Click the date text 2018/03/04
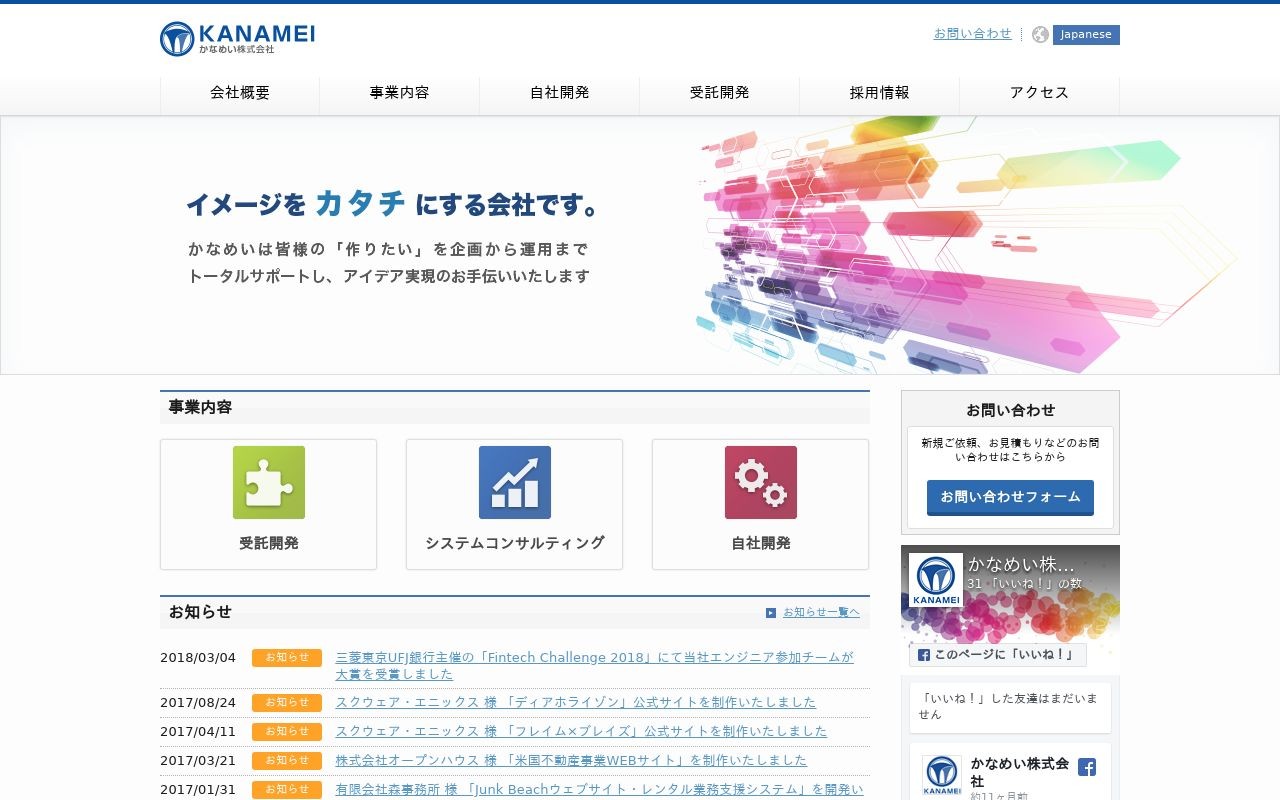The width and height of the screenshot is (1280, 800). 198,658
